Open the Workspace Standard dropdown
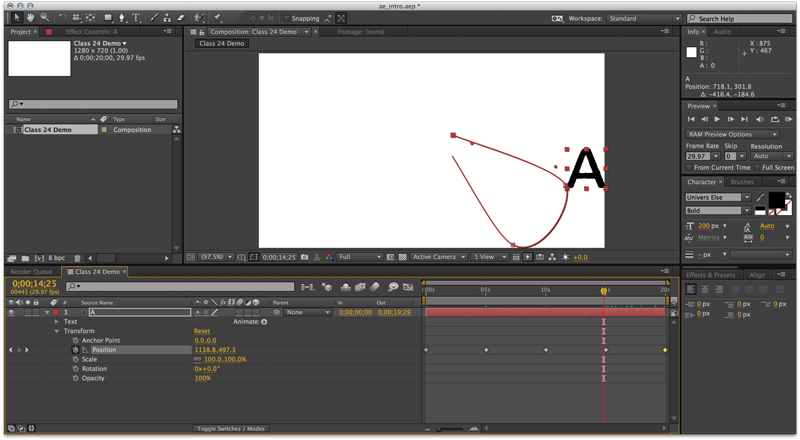Image resolution: width=800 pixels, height=440 pixels. pos(644,18)
